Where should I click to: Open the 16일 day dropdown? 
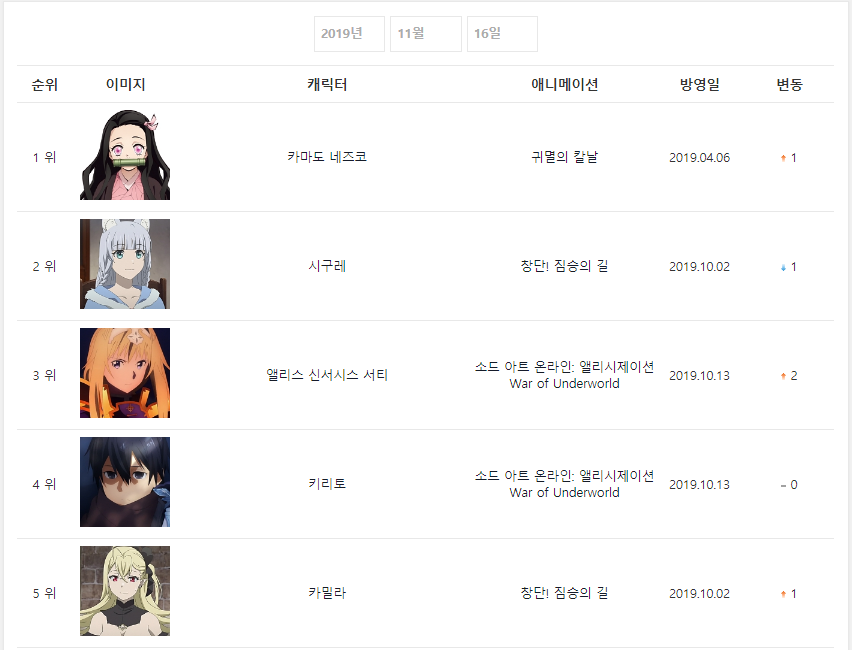503,34
